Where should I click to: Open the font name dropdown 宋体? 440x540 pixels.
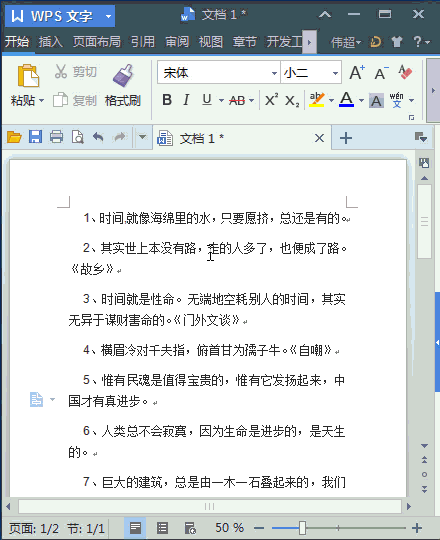click(x=274, y=73)
